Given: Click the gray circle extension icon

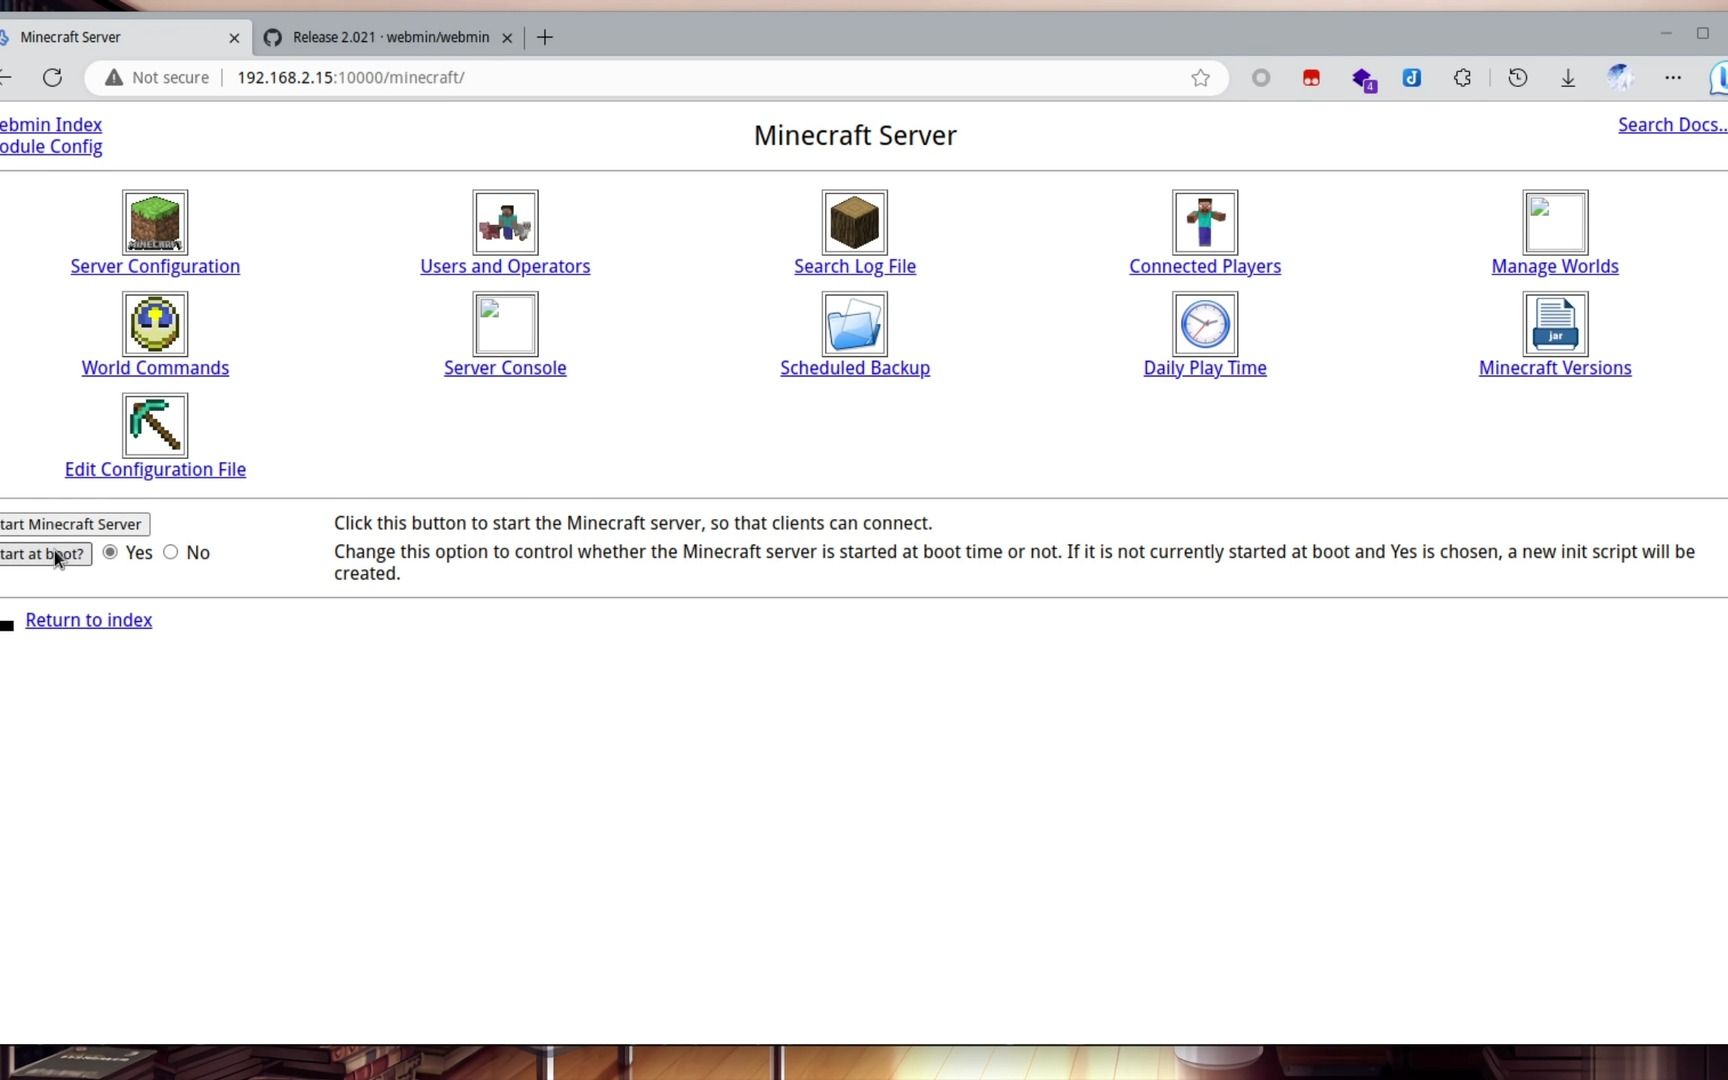Looking at the screenshot, I should coord(1261,77).
